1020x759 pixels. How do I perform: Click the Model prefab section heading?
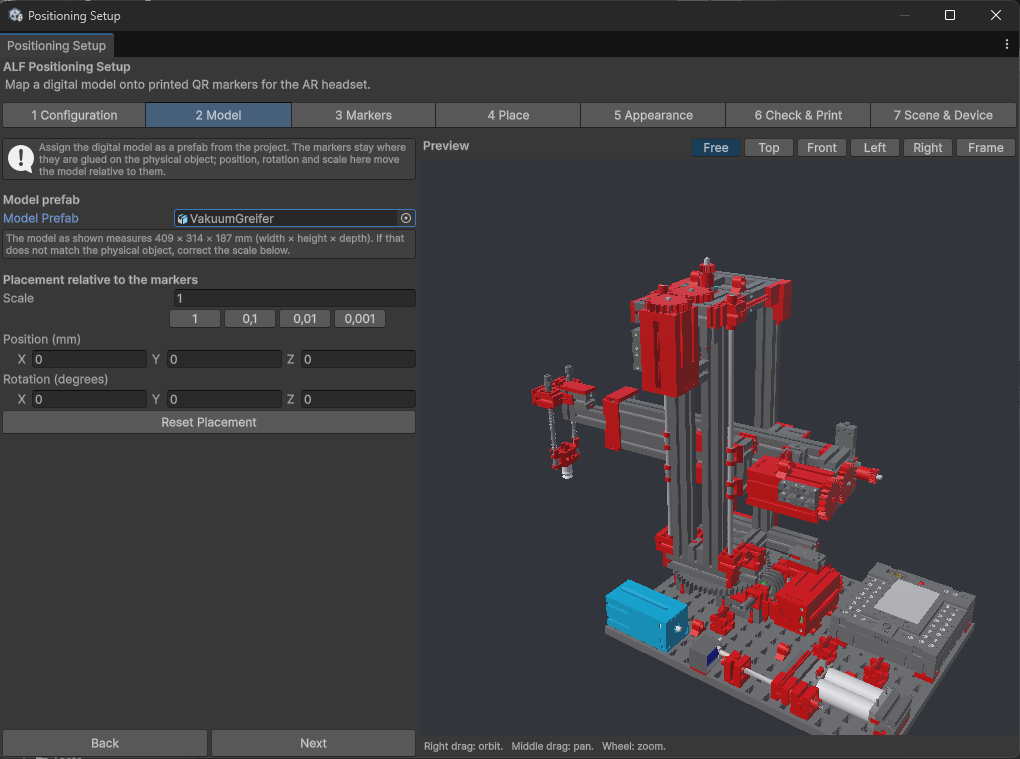click(x=42, y=200)
